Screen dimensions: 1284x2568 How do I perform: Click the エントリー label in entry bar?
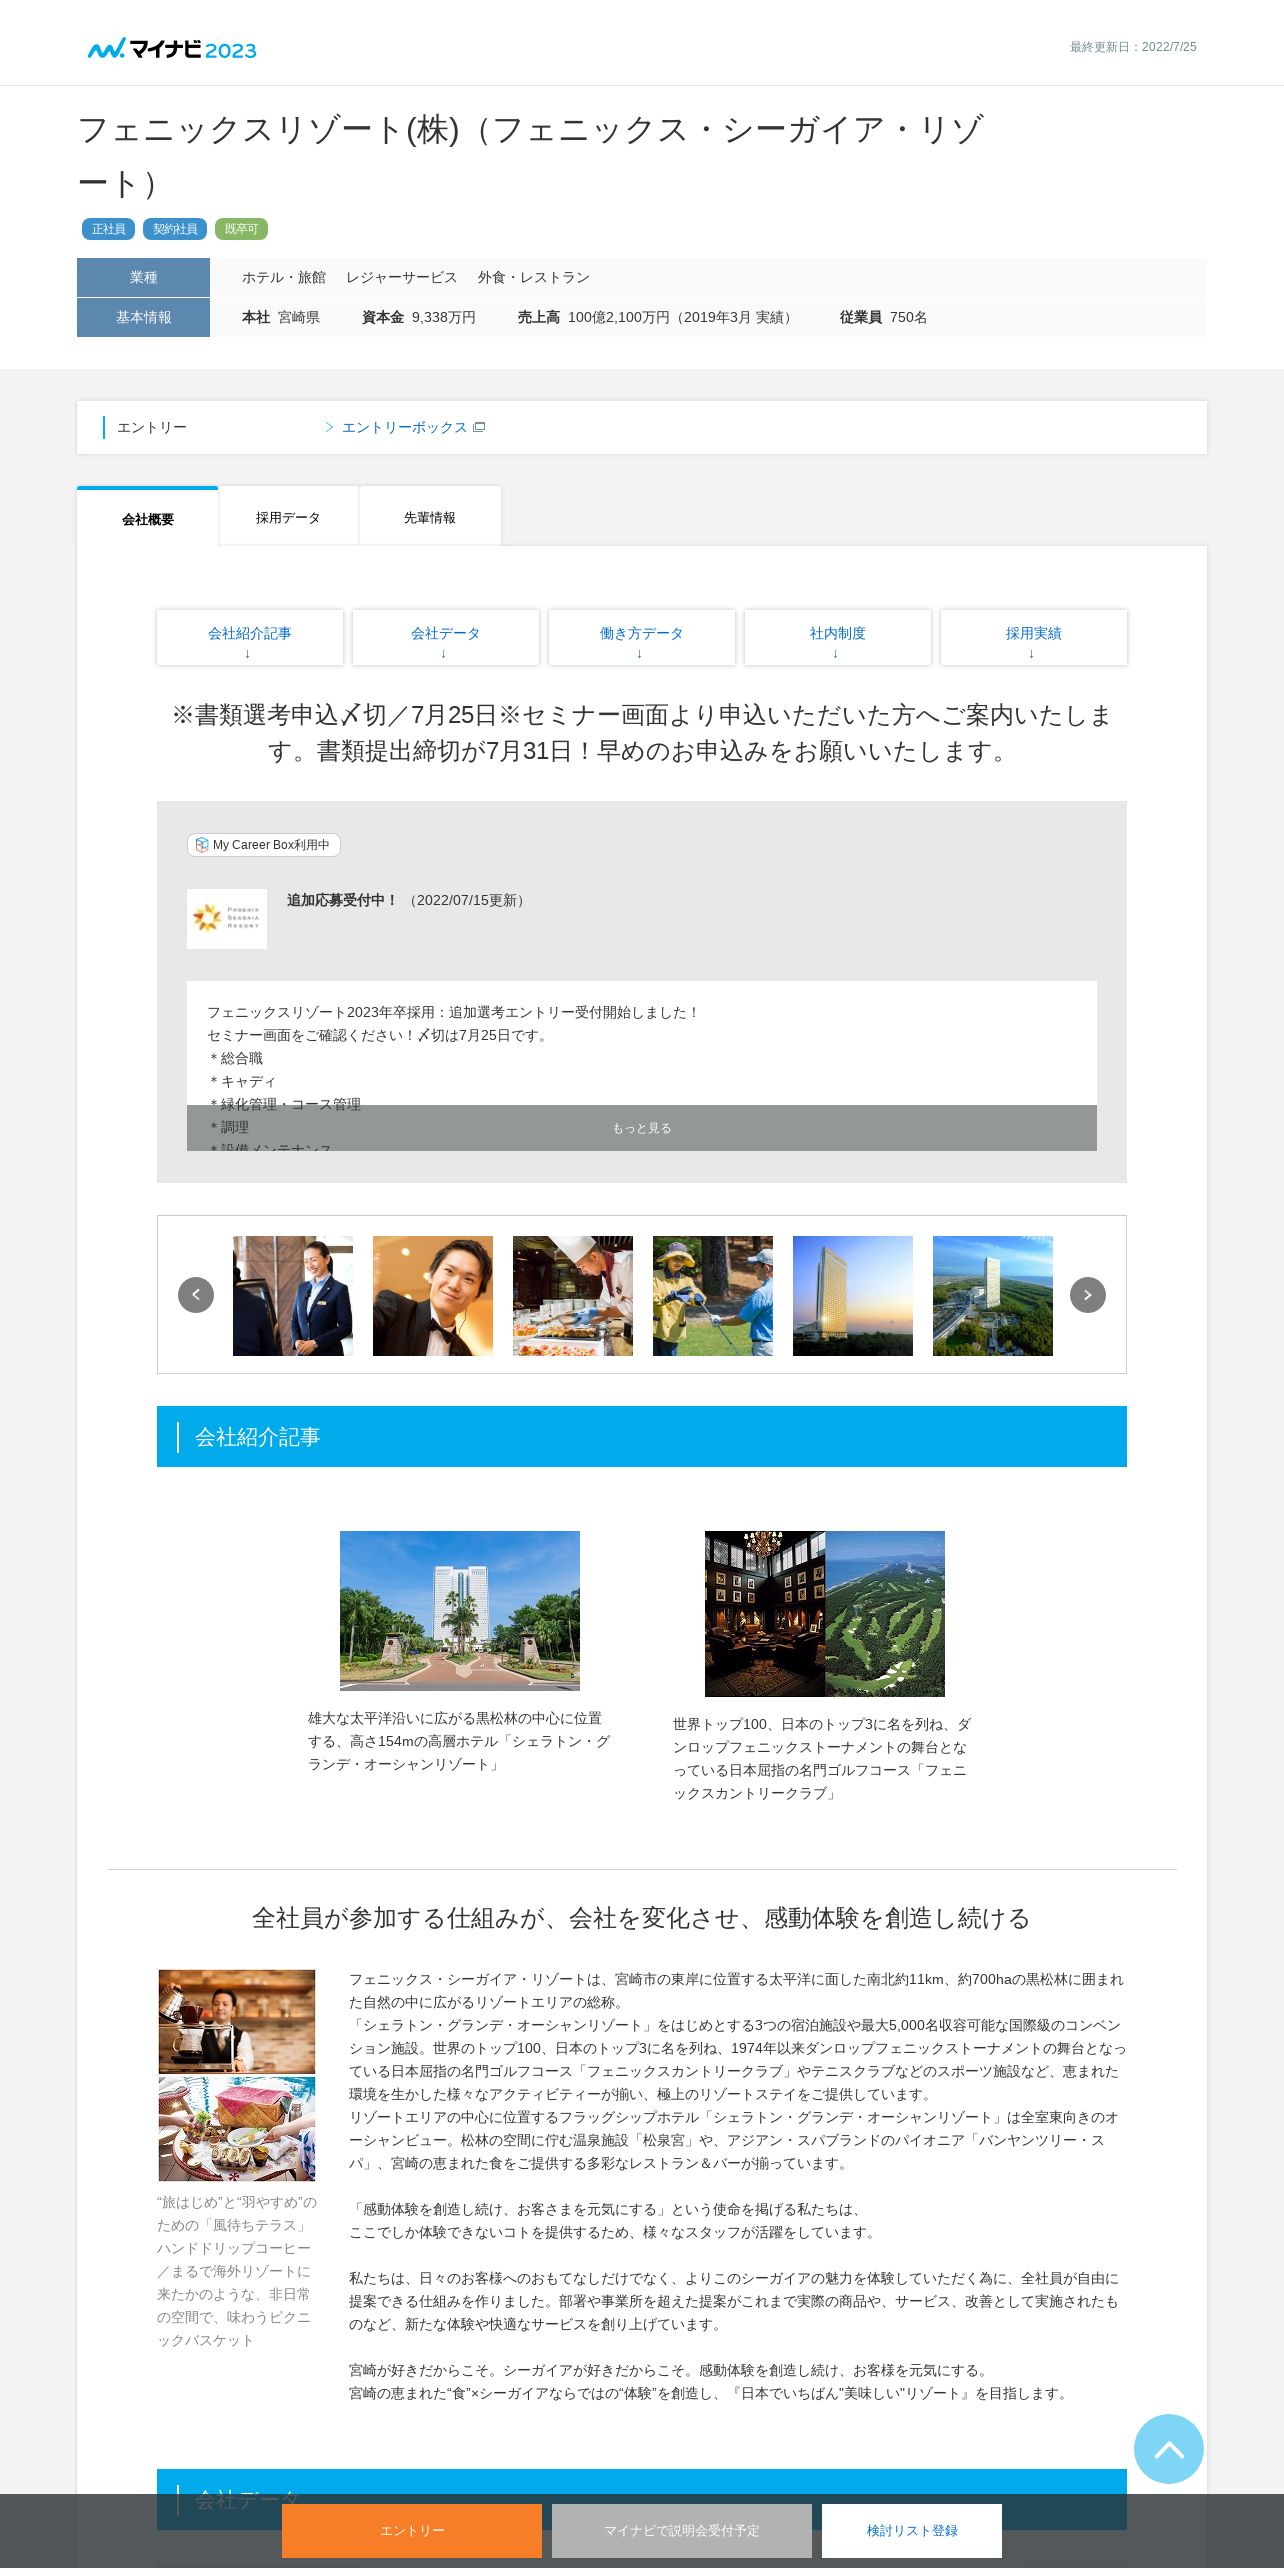click(152, 427)
